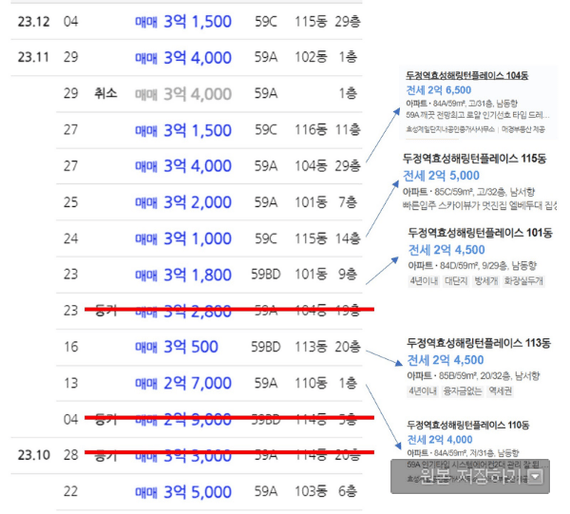Select 6층 floor cell

tap(348, 491)
